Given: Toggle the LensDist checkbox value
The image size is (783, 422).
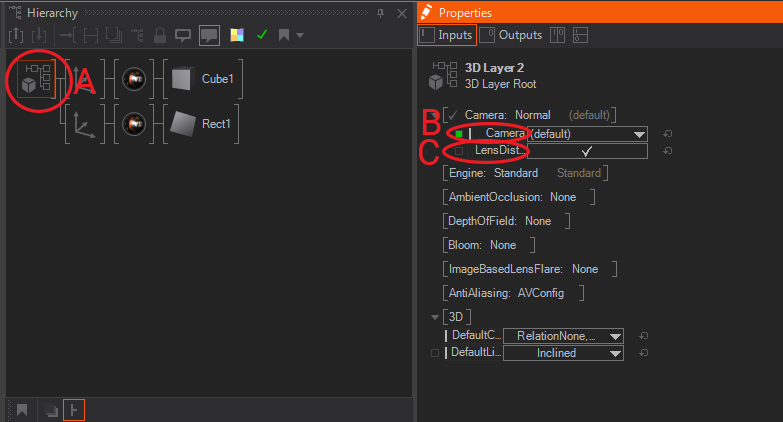Looking at the screenshot, I should pos(587,151).
